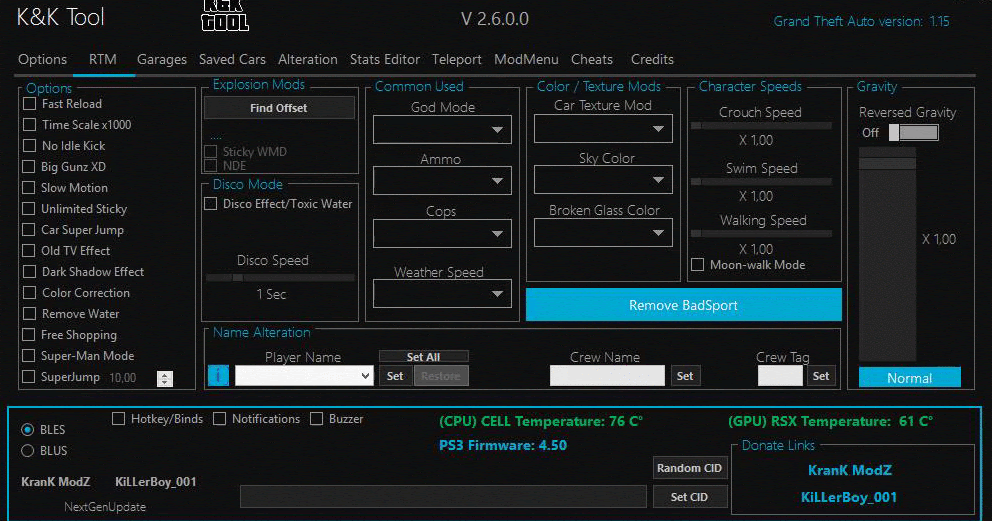Switch Reversed Gravity toggle on
The height and width of the screenshot is (521, 992).
pos(914,132)
